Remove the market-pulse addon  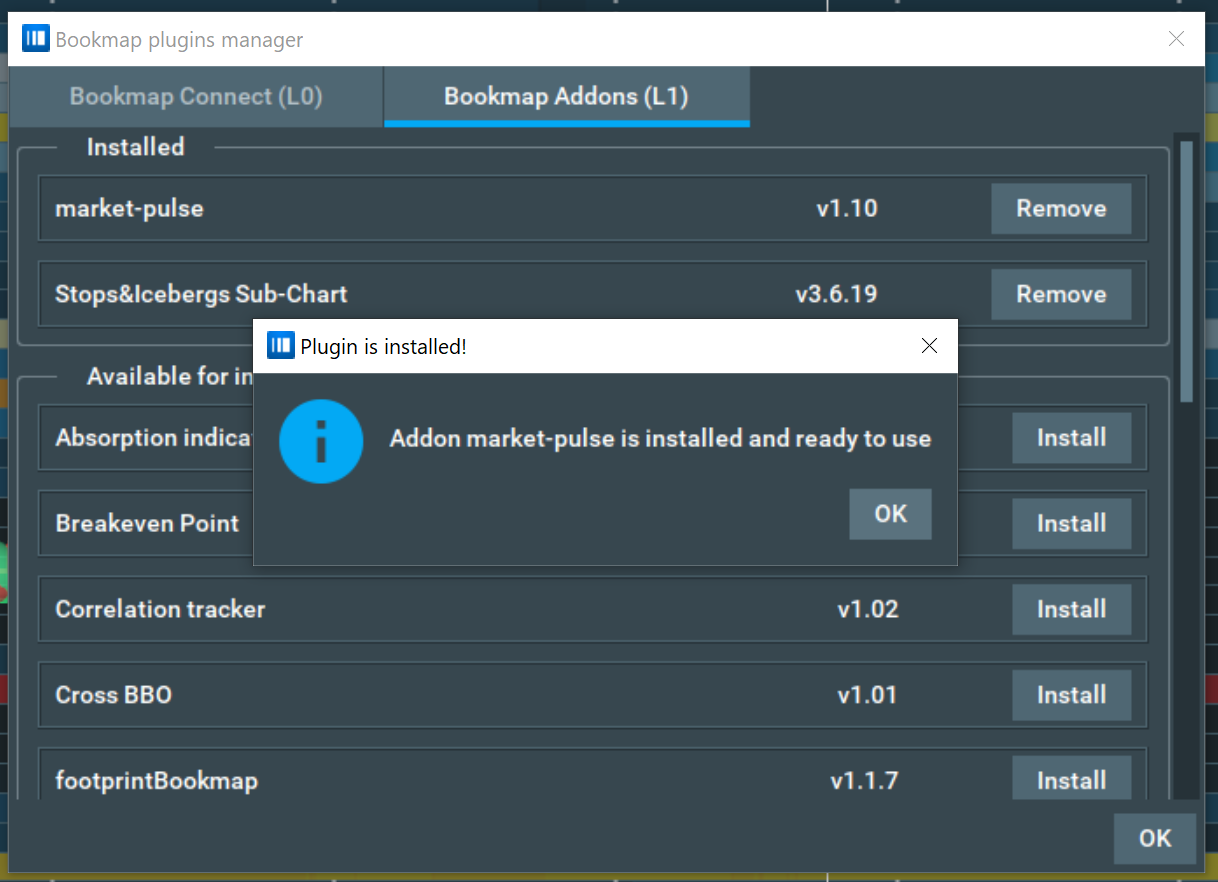coord(1061,209)
